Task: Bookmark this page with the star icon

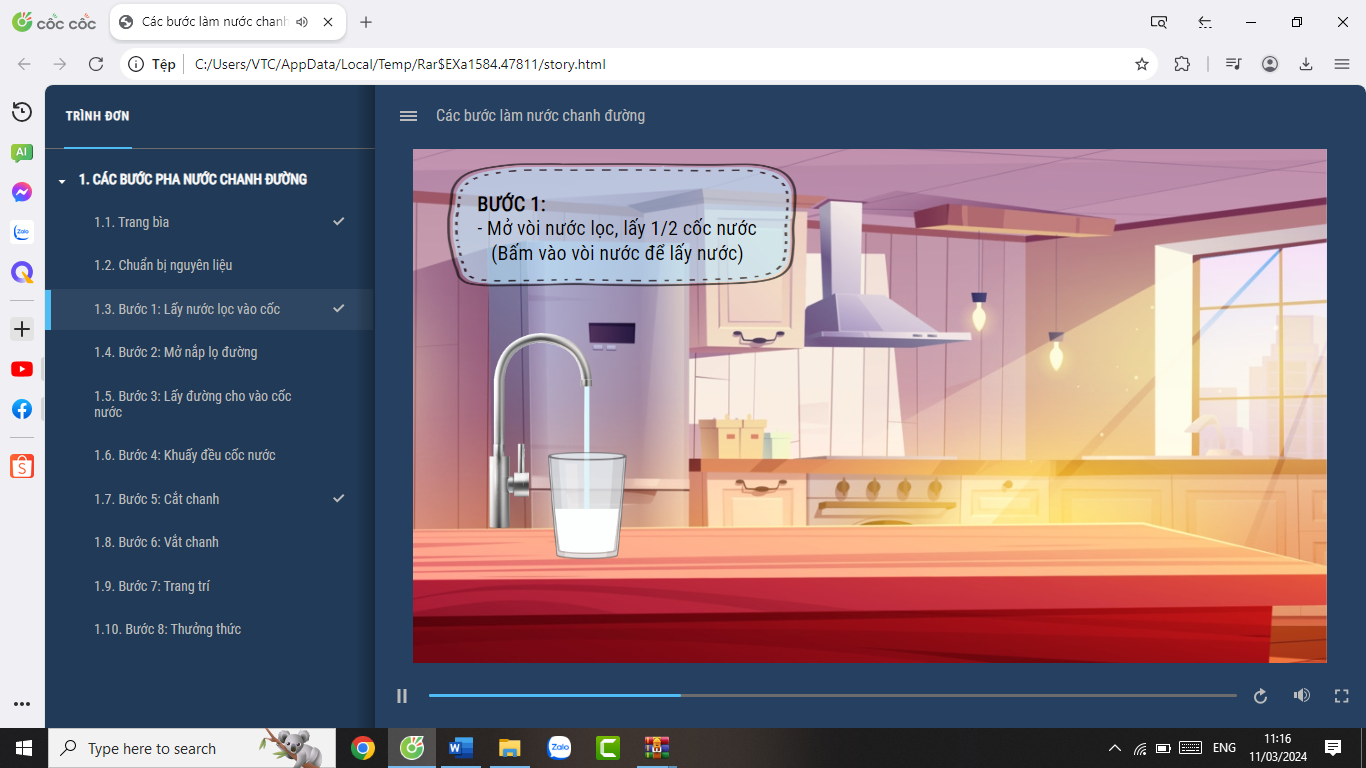Action: tap(1141, 64)
